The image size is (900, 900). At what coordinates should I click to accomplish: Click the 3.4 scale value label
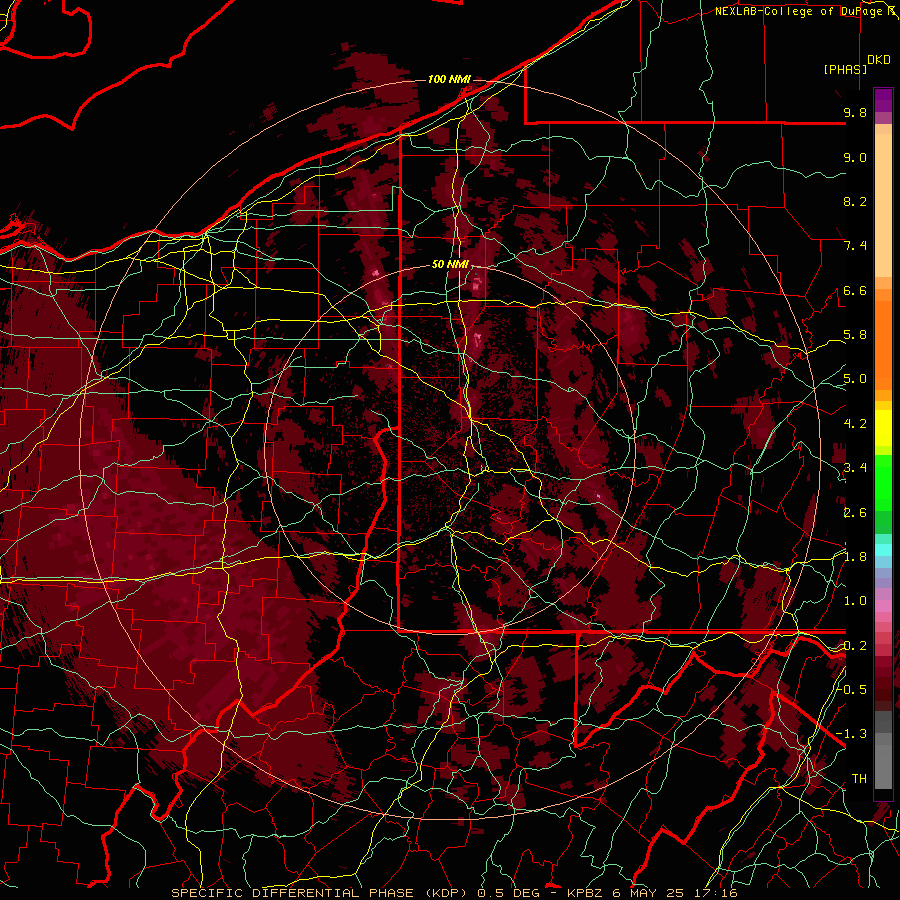click(x=855, y=468)
